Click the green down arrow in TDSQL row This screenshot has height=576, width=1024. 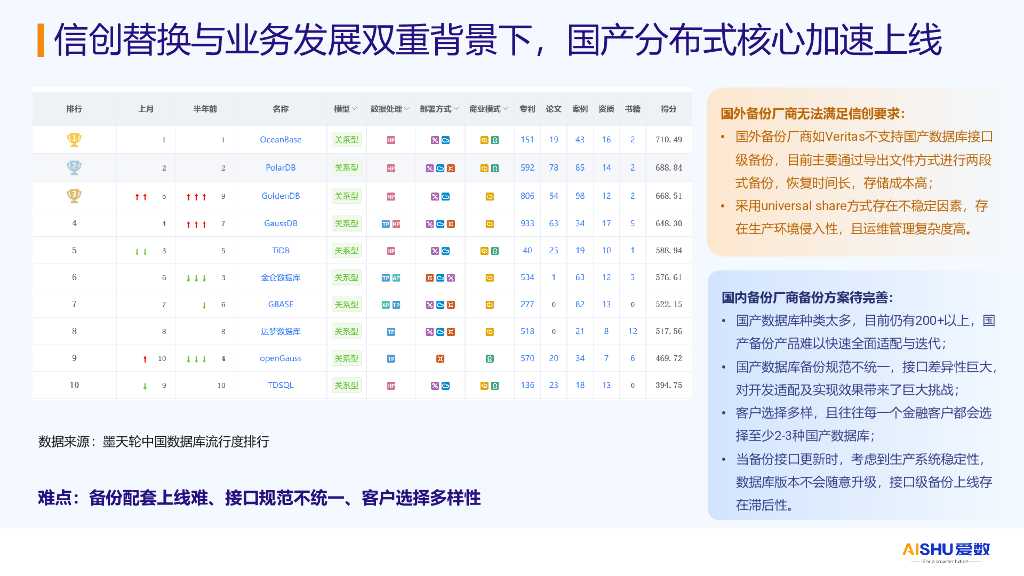pos(145,385)
